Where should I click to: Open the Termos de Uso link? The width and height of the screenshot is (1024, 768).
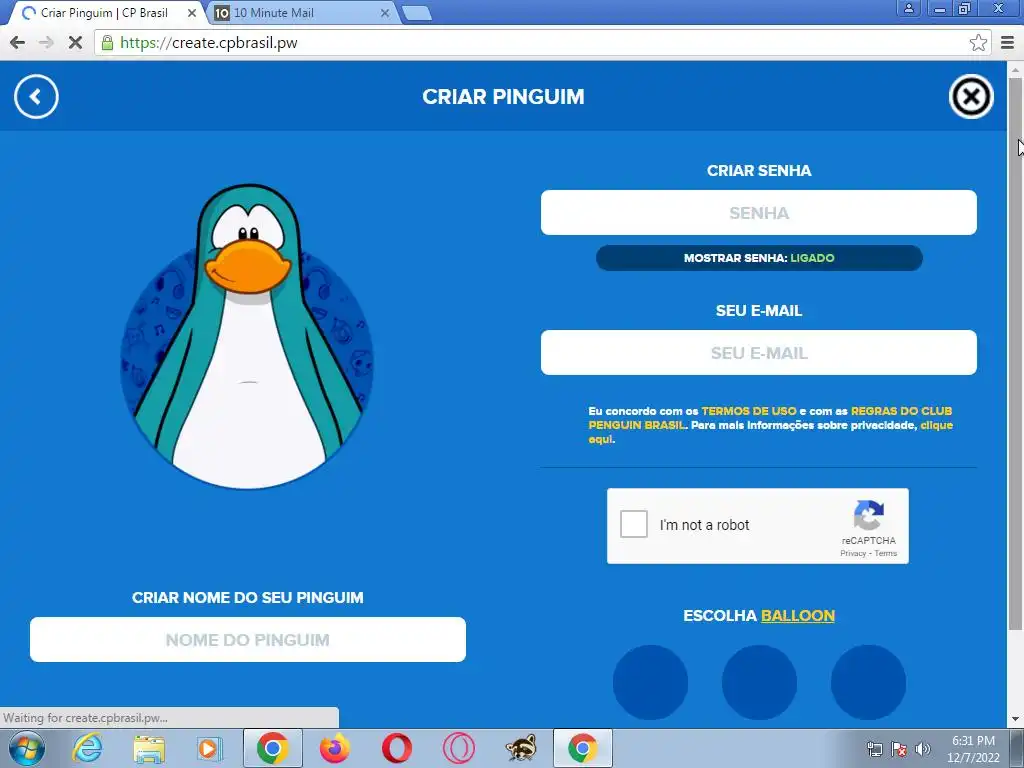(749, 411)
